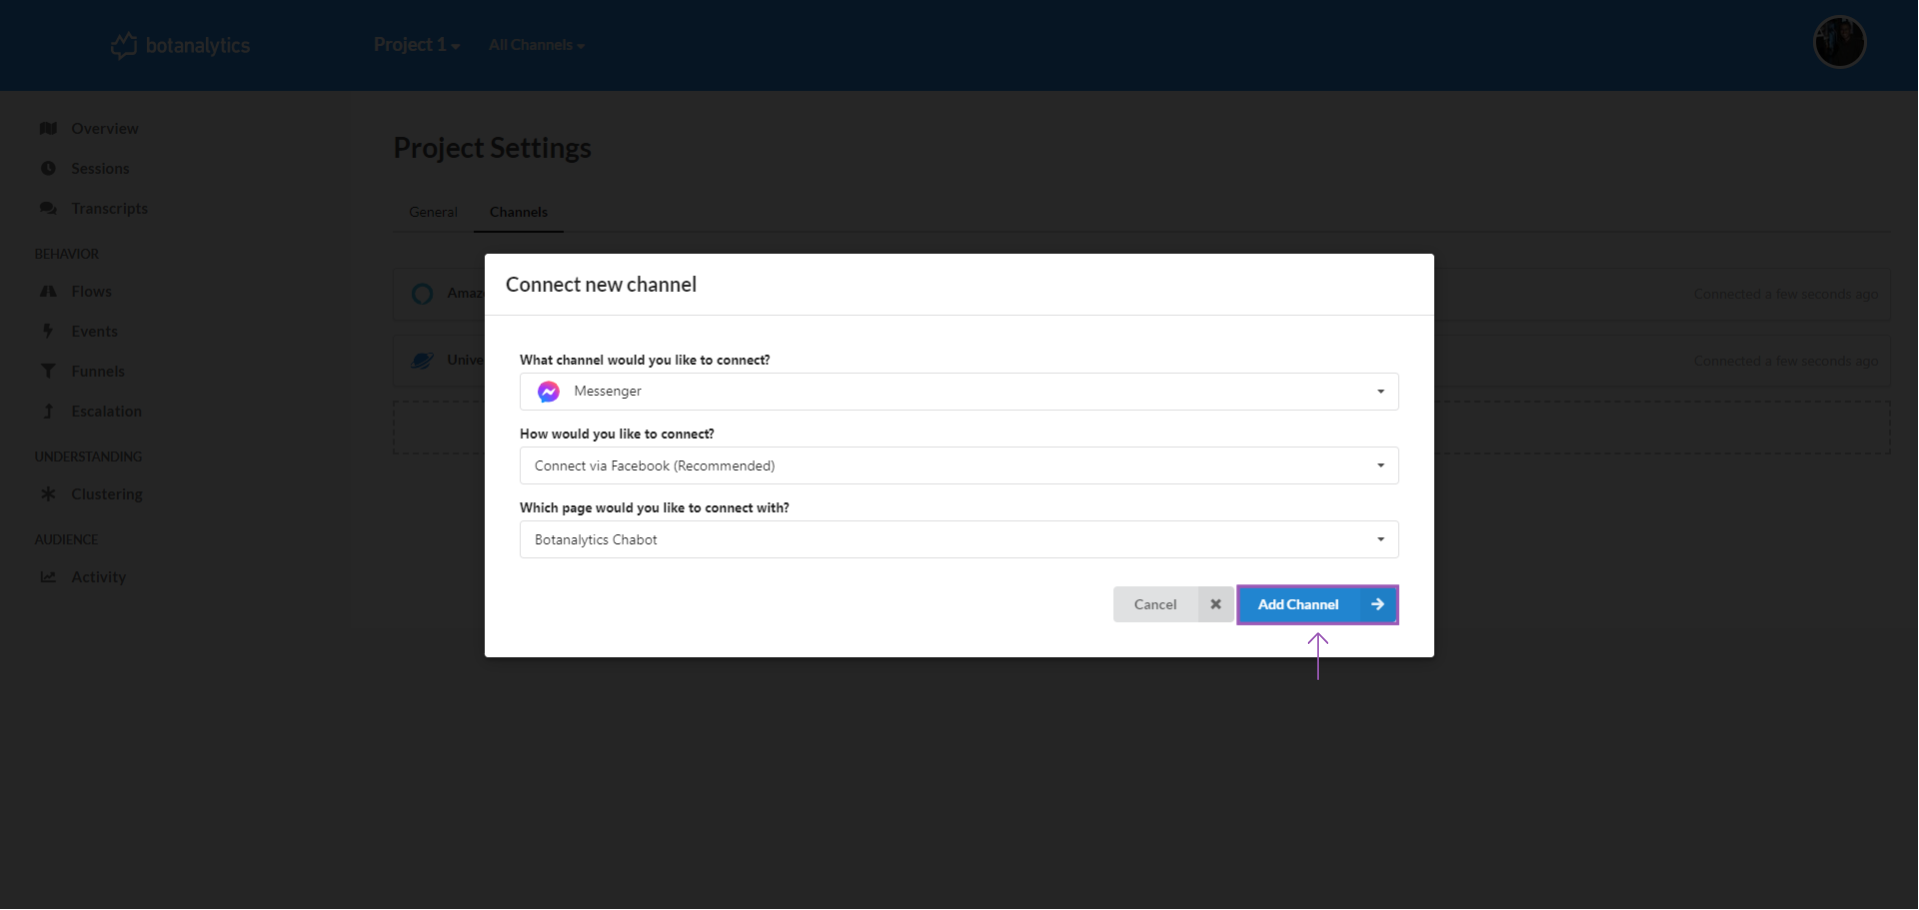Open Funnels under Behavior
The image size is (1919, 910).
98,371
